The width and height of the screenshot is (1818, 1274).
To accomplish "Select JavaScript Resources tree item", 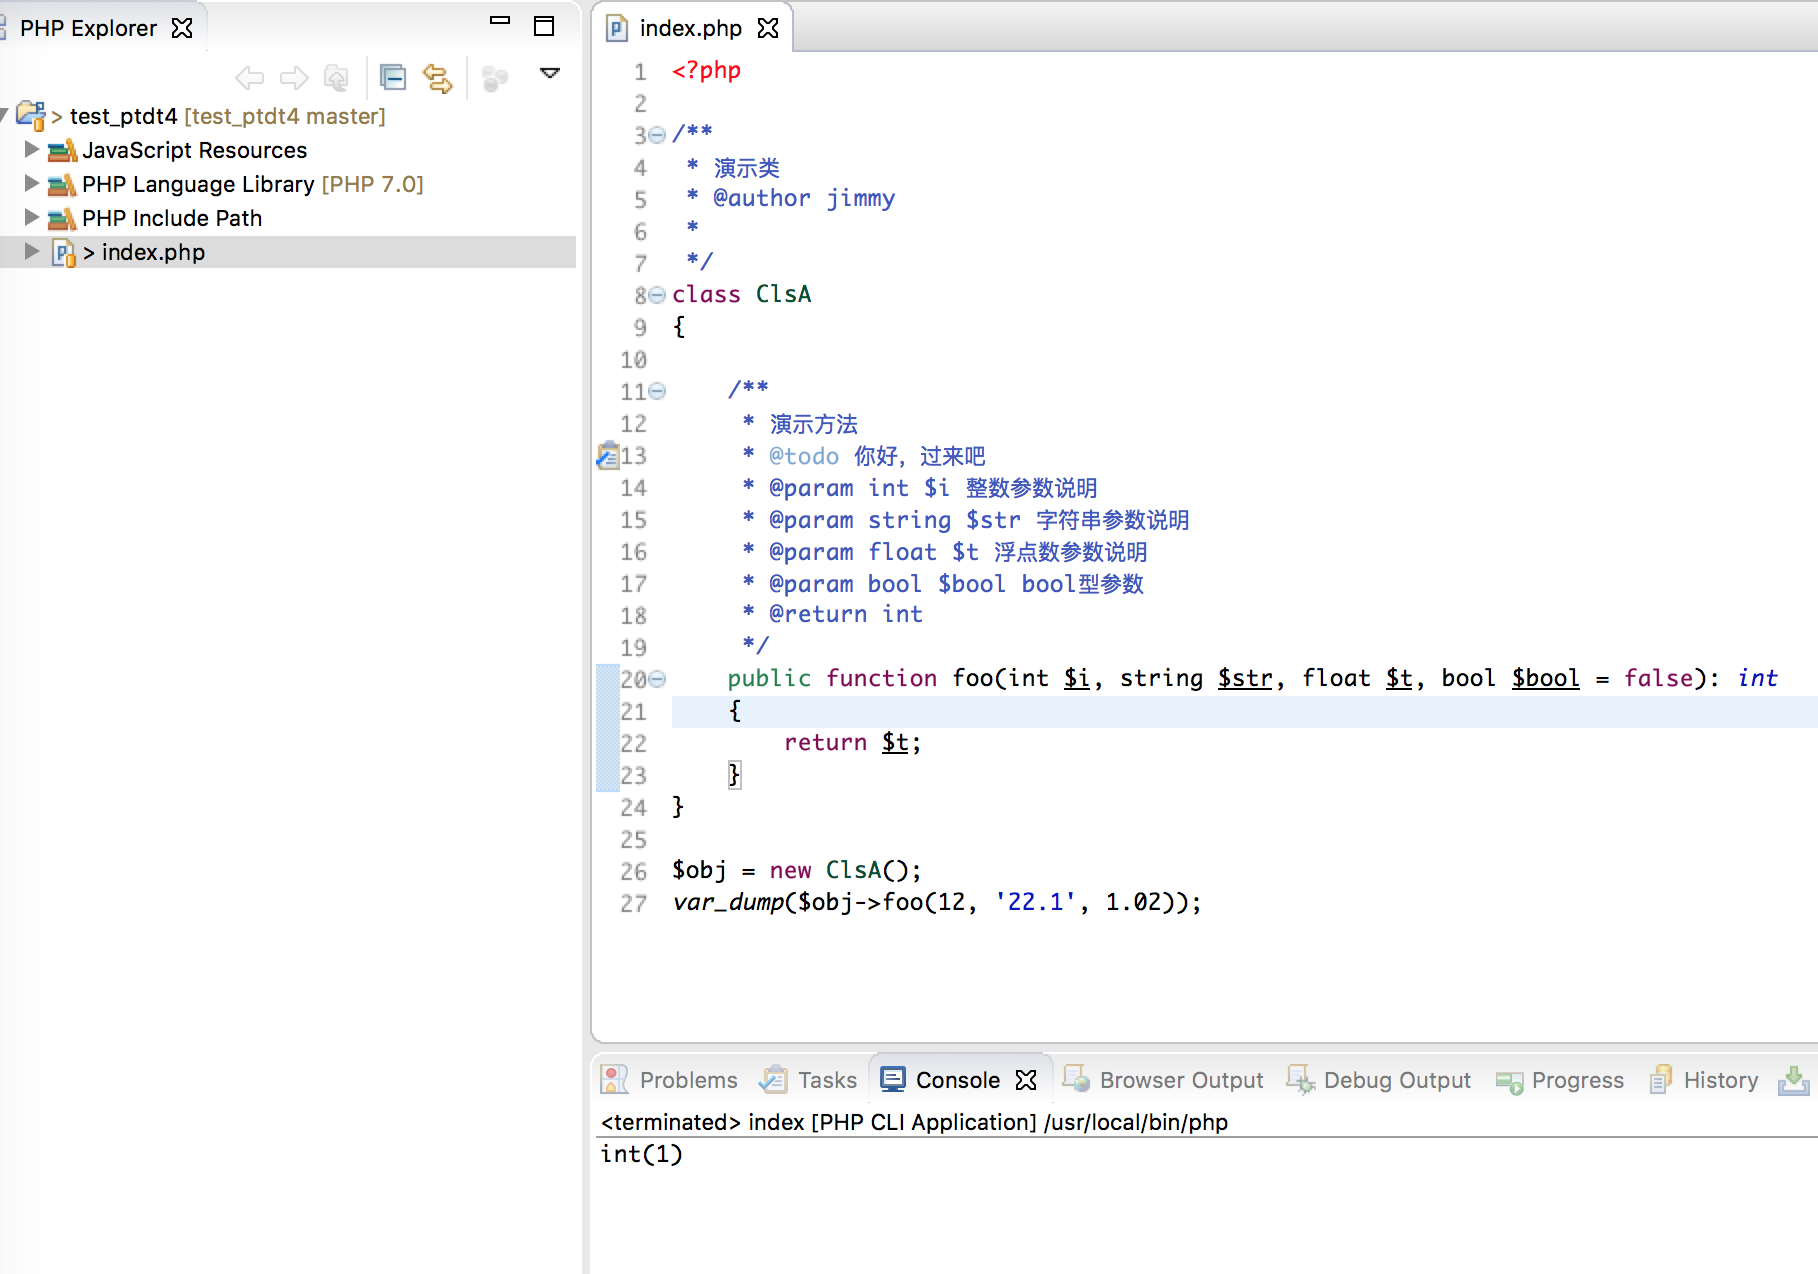I will (x=194, y=150).
